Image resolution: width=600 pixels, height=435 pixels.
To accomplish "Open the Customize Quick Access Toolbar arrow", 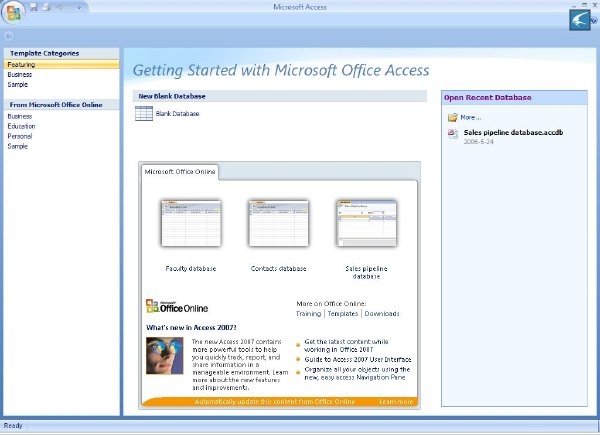I will (x=79, y=7).
